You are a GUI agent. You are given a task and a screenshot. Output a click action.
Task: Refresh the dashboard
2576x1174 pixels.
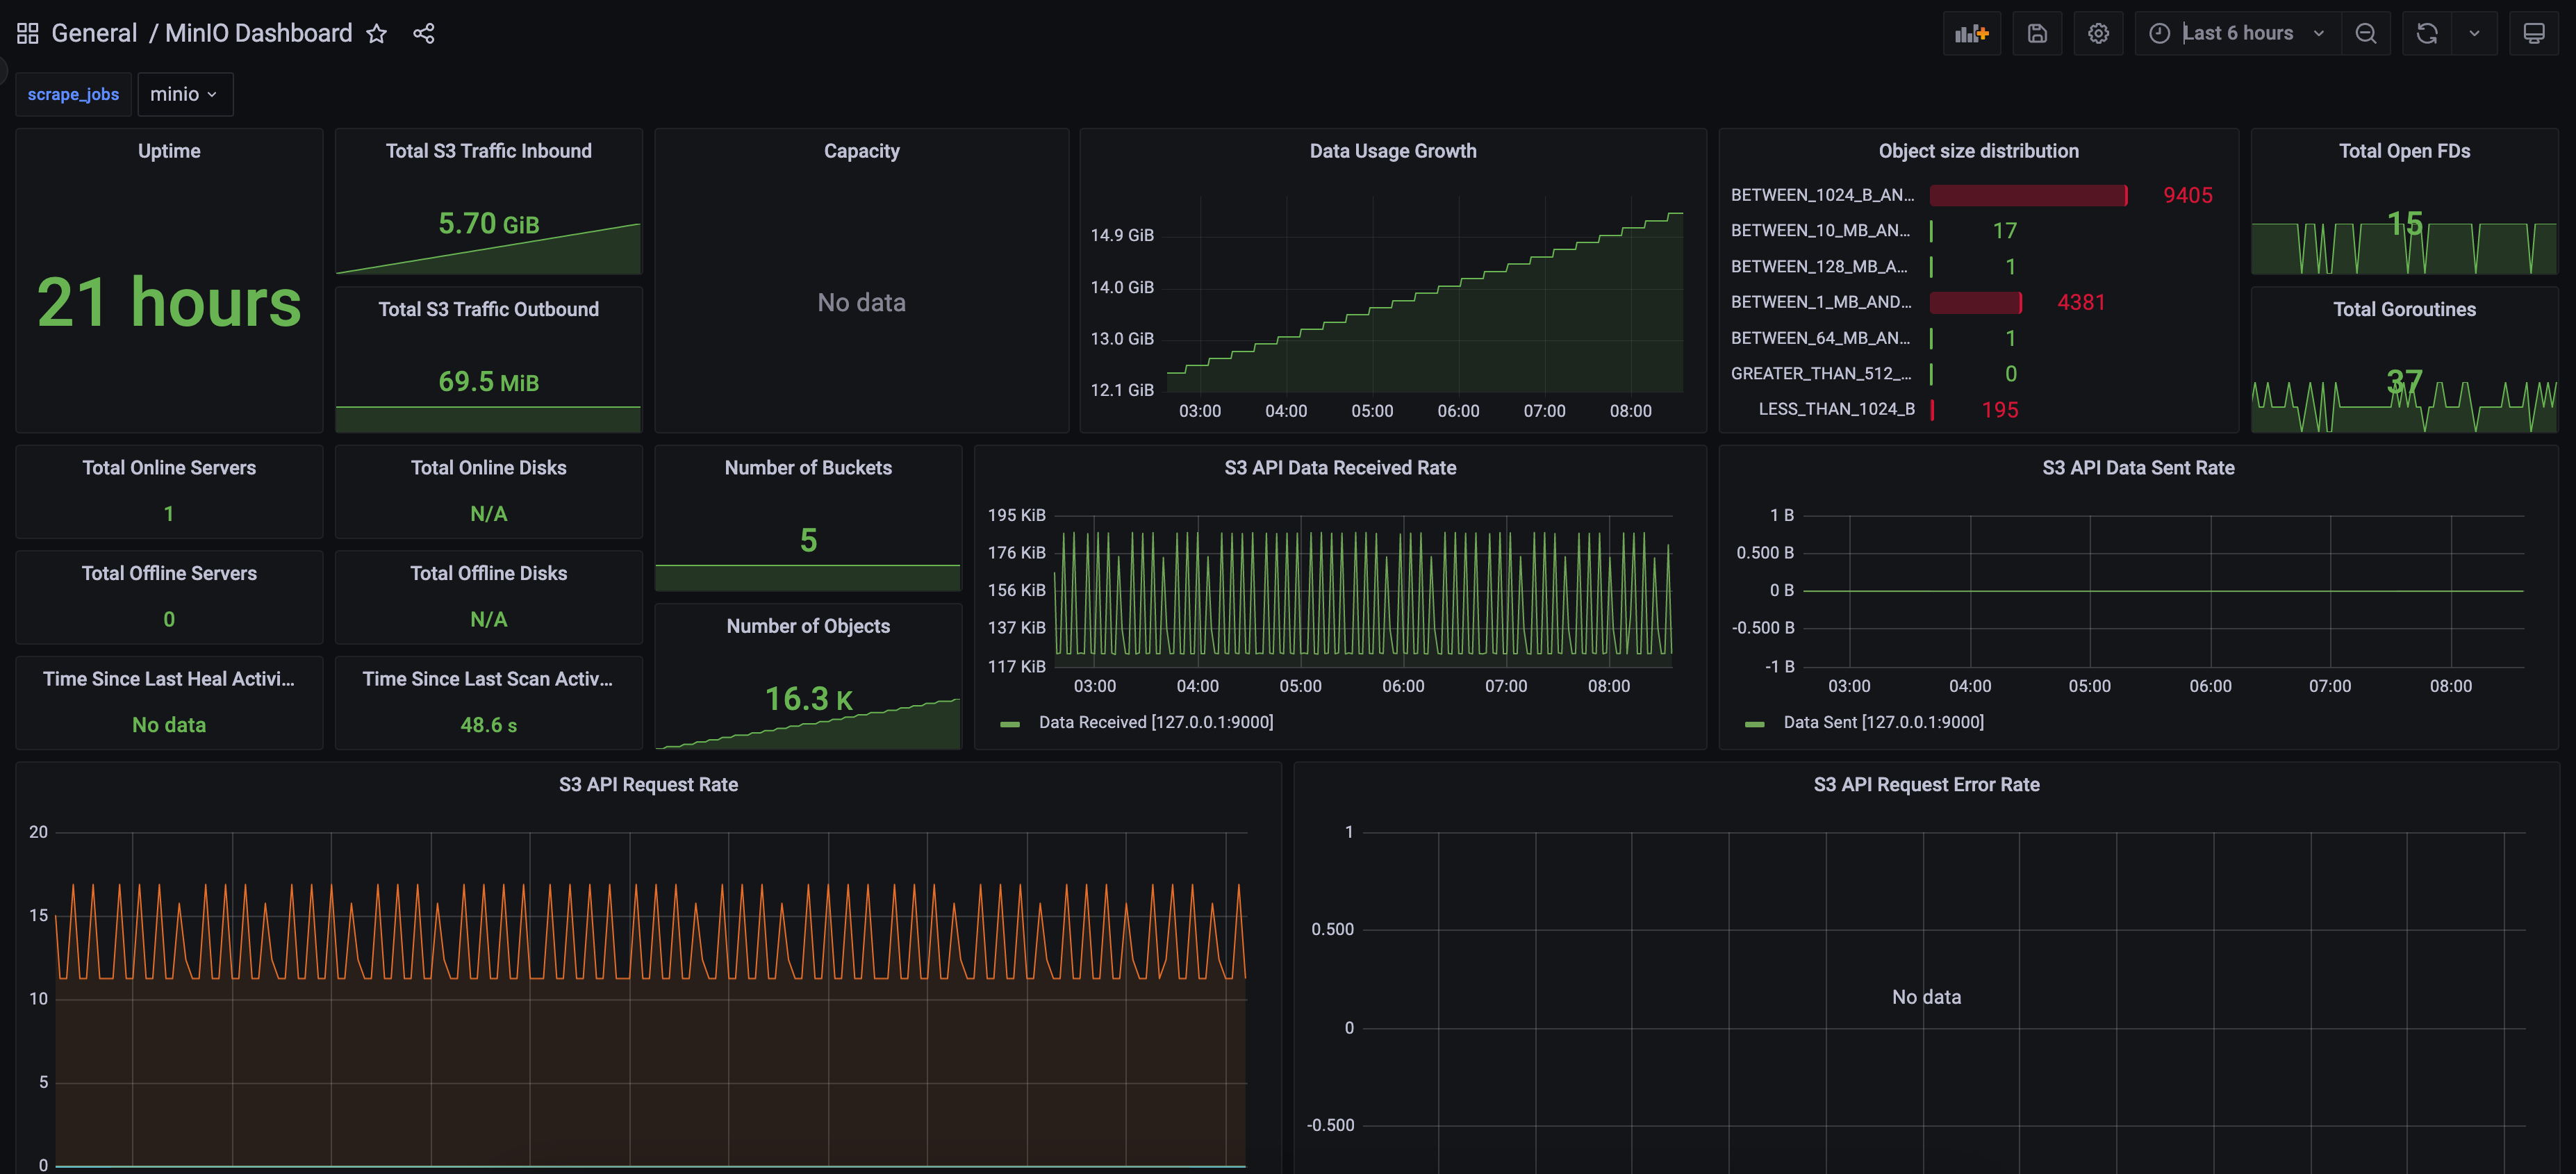coord(2426,33)
